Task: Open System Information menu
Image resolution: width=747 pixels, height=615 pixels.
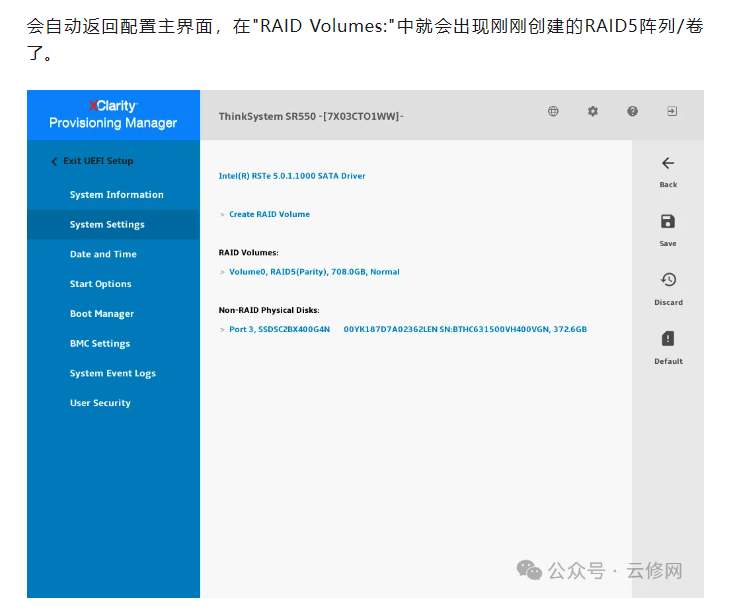Action: pyautogui.click(x=116, y=194)
